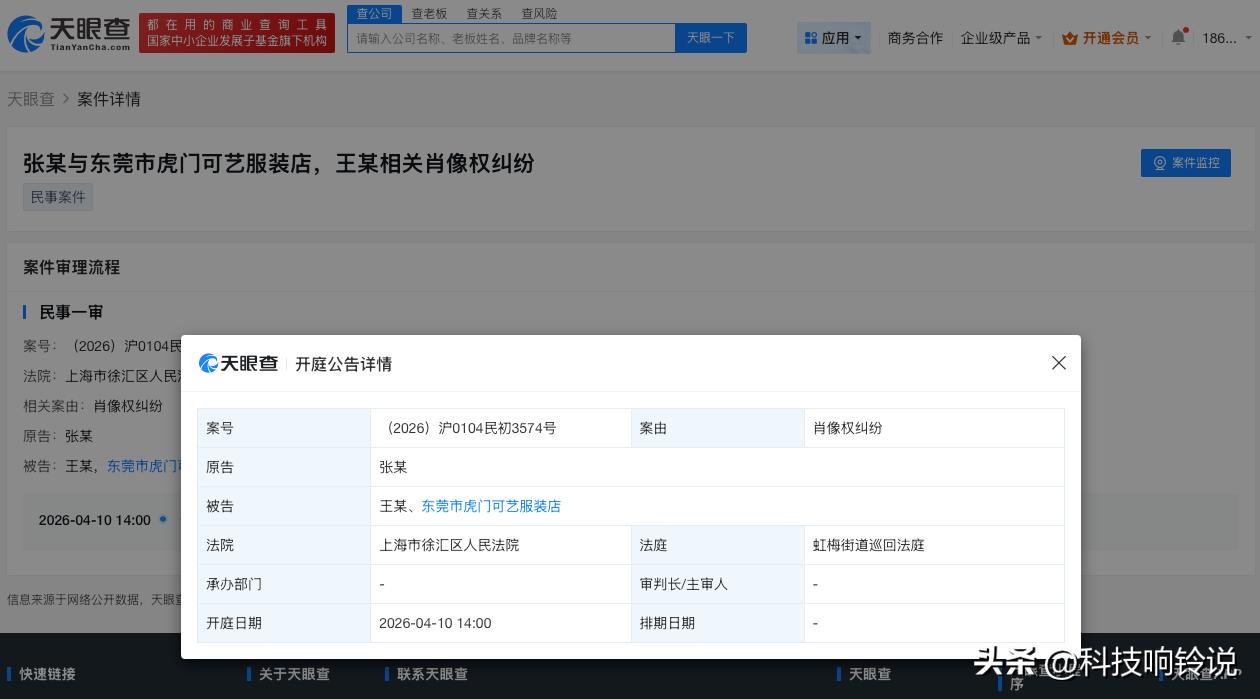The image size is (1260, 699).
Task: Switch to the 查关系 tab
Action: [484, 13]
